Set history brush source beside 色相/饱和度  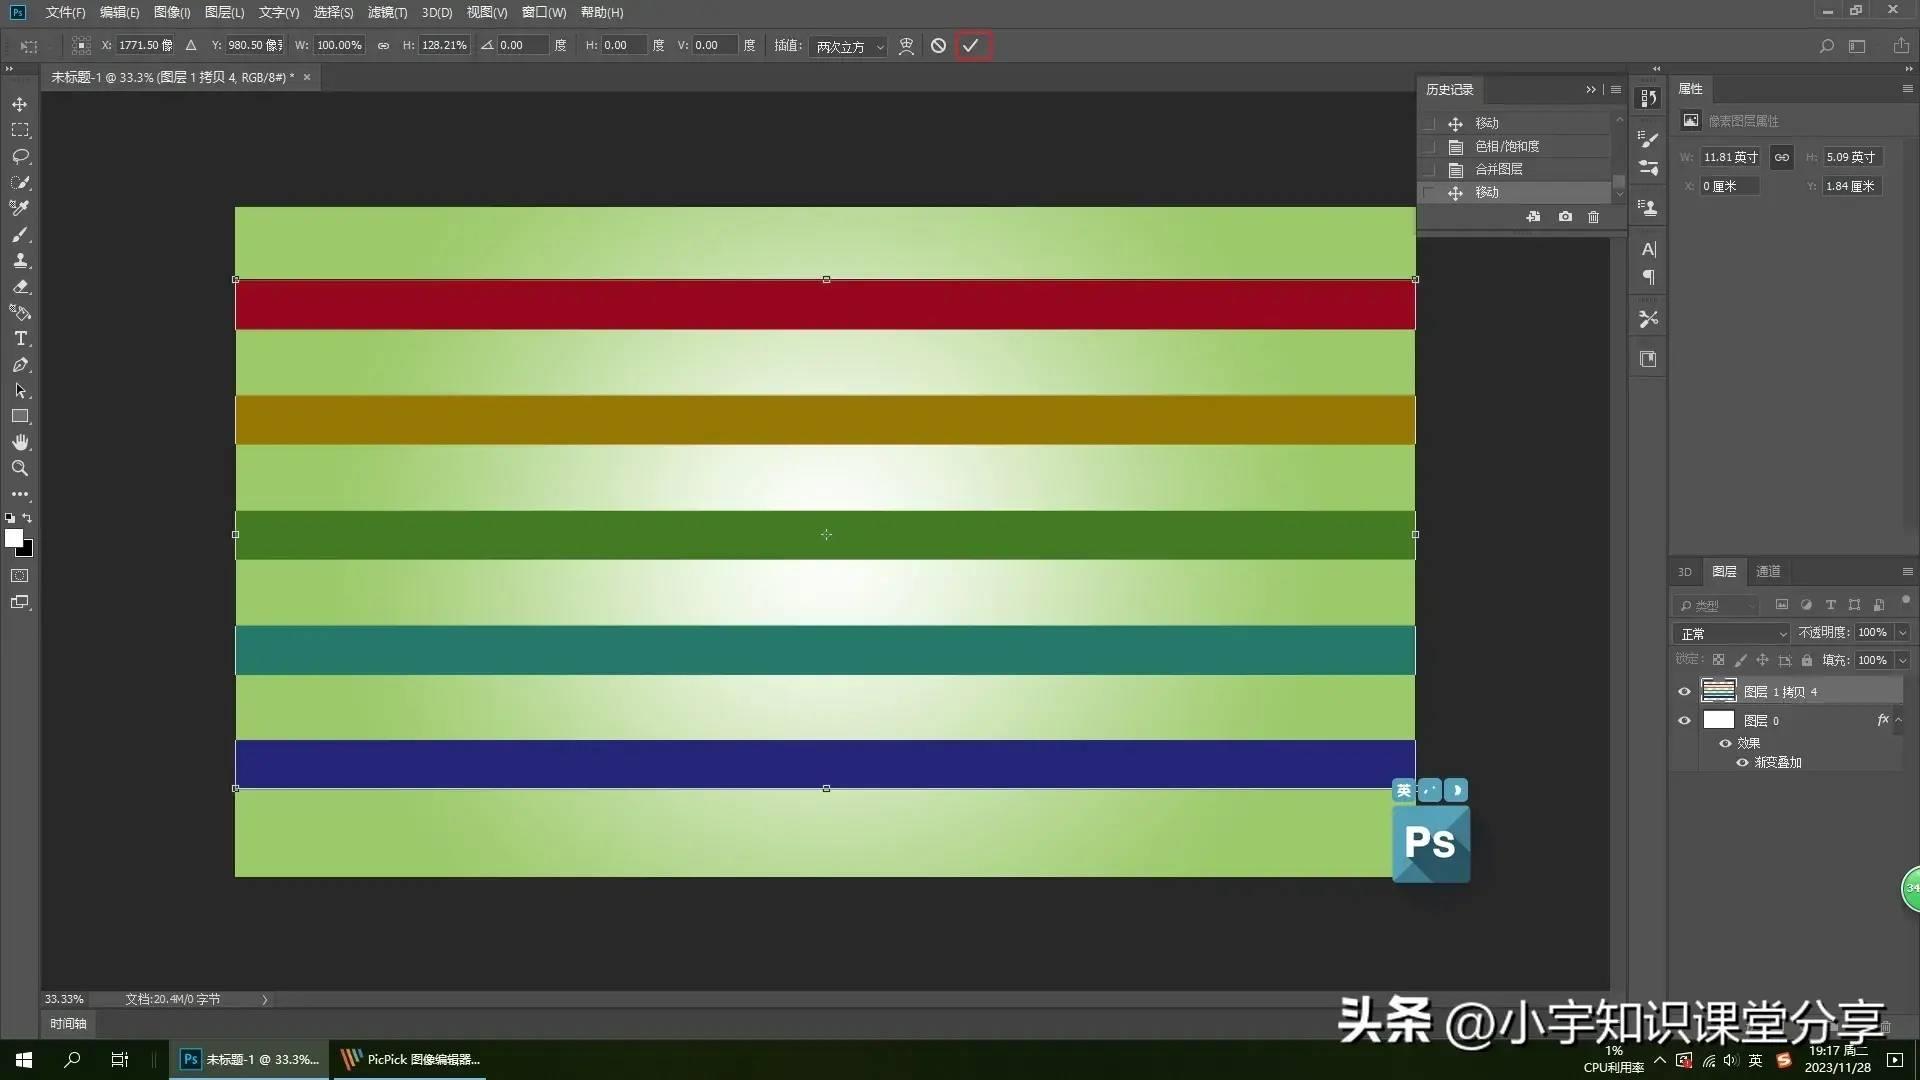point(1429,147)
